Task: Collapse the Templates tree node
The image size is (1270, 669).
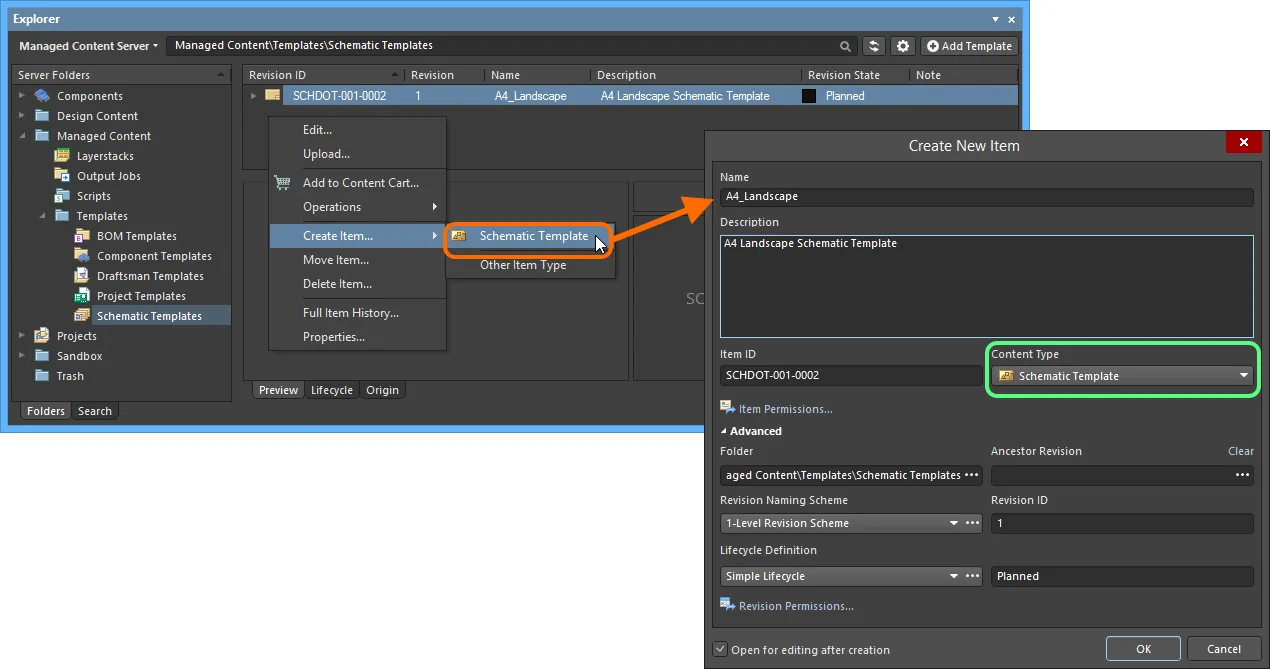Action: (x=42, y=216)
